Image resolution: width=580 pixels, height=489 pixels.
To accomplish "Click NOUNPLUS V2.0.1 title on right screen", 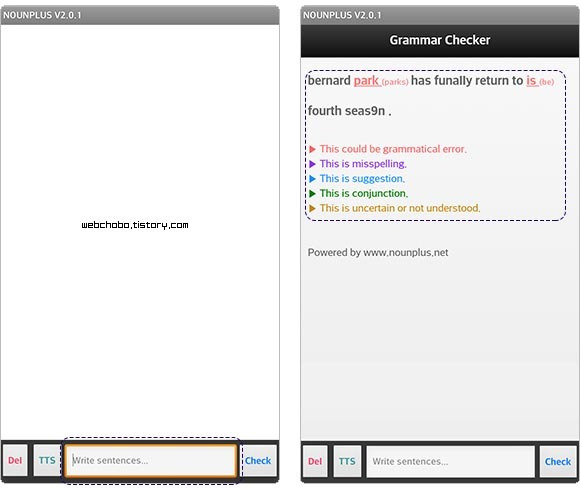I will [x=342, y=15].
